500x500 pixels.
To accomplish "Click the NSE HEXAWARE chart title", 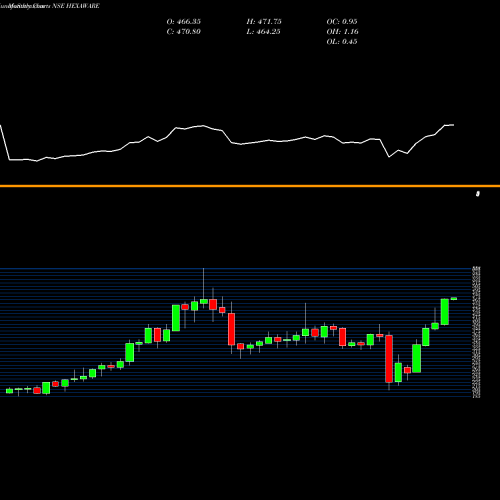I will click(x=76, y=6).
